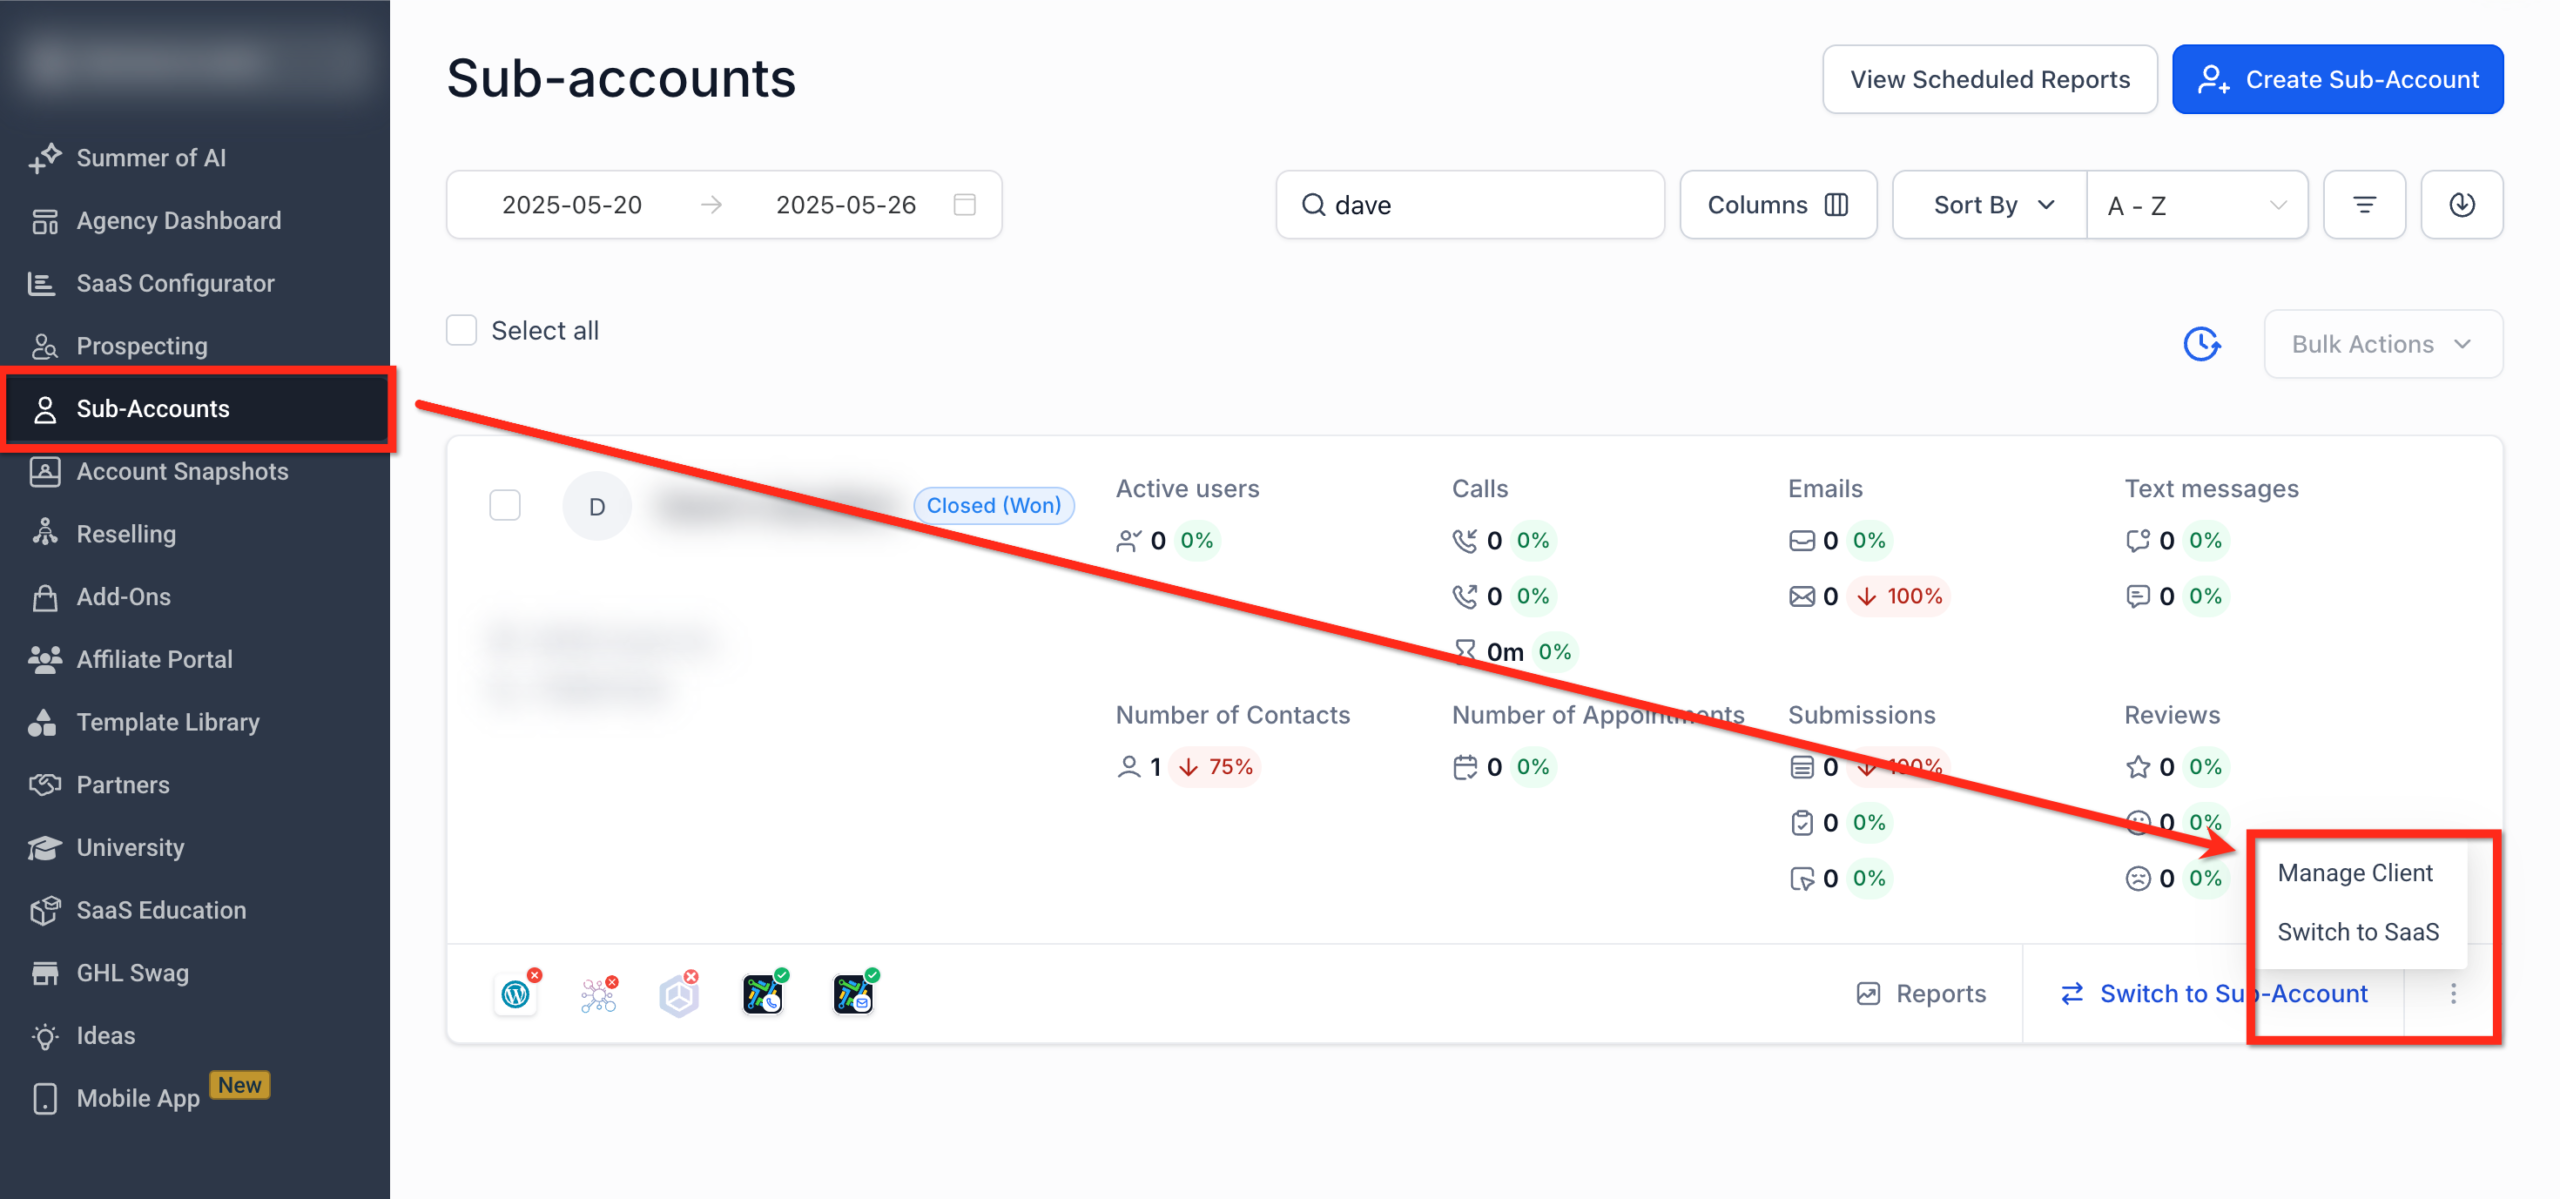Open the WordPress integration icon
The width and height of the screenshot is (2560, 1199).
click(x=516, y=993)
